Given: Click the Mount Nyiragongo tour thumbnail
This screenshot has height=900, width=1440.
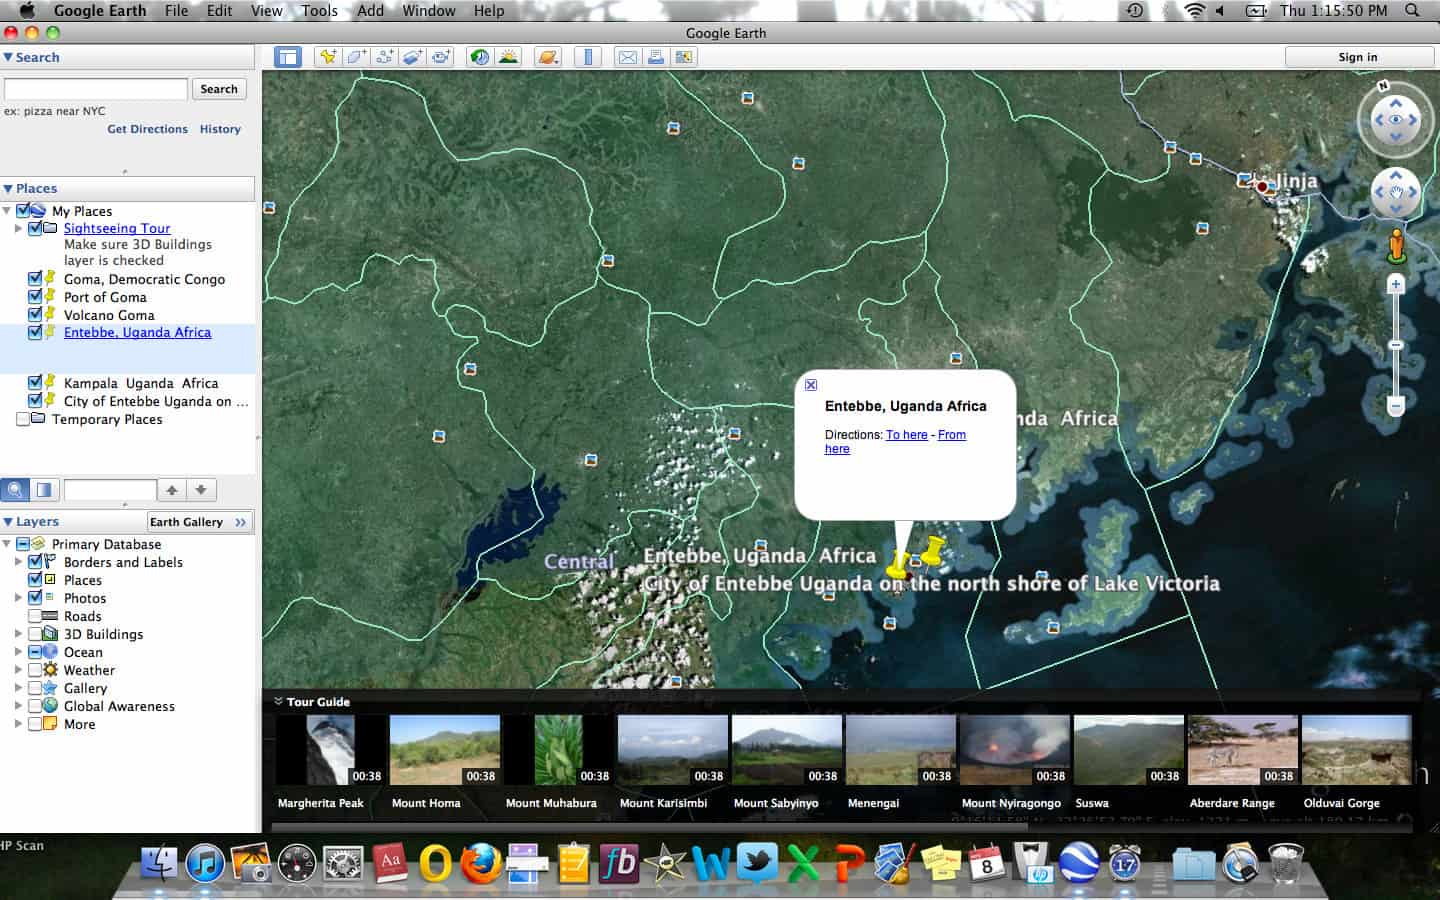Looking at the screenshot, I should pos(1015,750).
